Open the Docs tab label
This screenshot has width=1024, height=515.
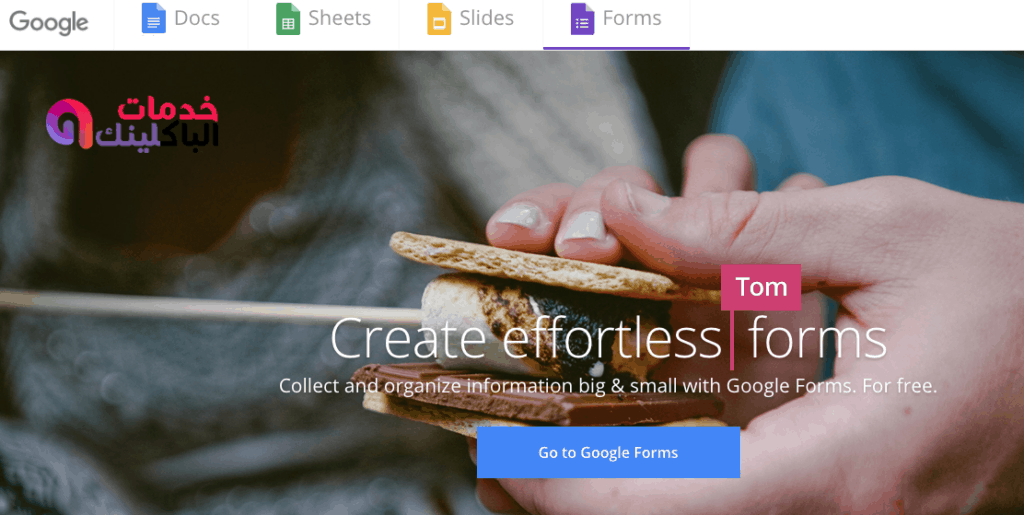pyautogui.click(x=197, y=18)
